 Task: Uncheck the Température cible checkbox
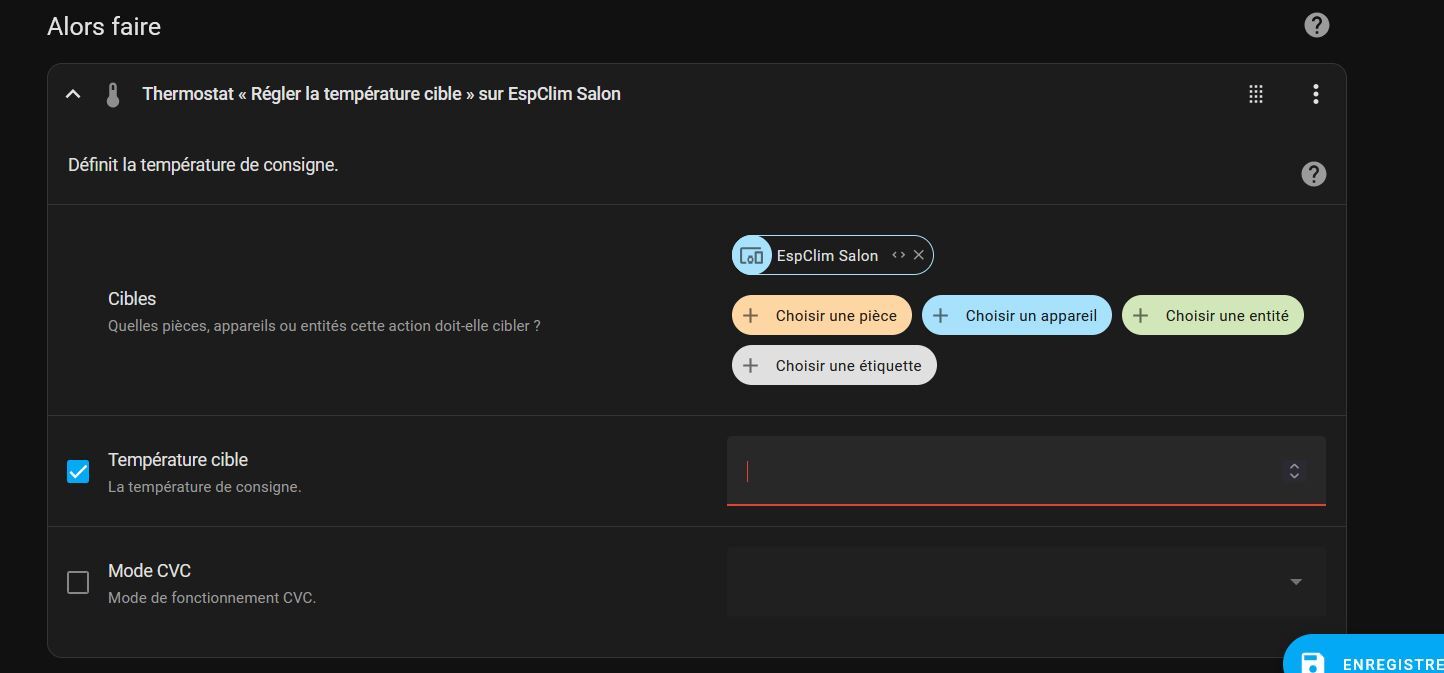click(x=78, y=471)
